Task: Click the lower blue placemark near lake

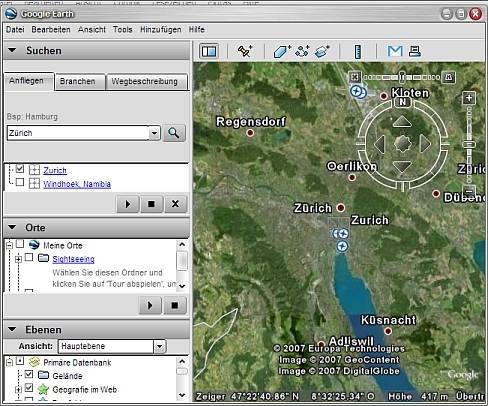Action: coord(342,247)
